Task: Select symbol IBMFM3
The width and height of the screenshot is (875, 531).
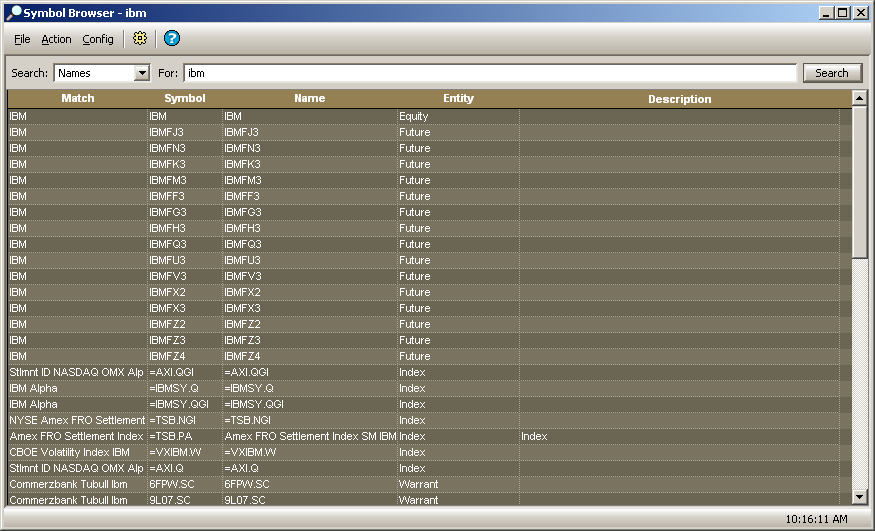Action: pyautogui.click(x=185, y=180)
